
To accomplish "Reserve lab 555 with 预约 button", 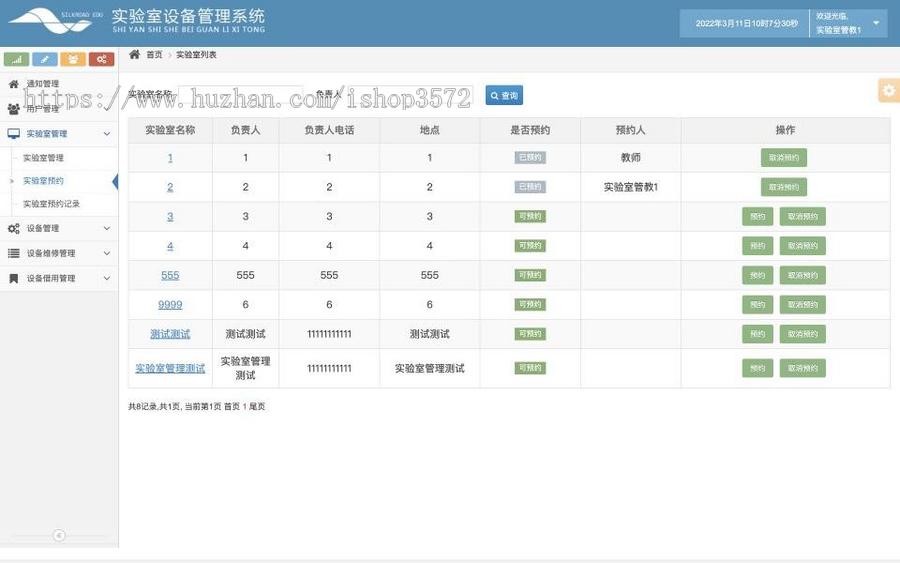I will (x=757, y=275).
